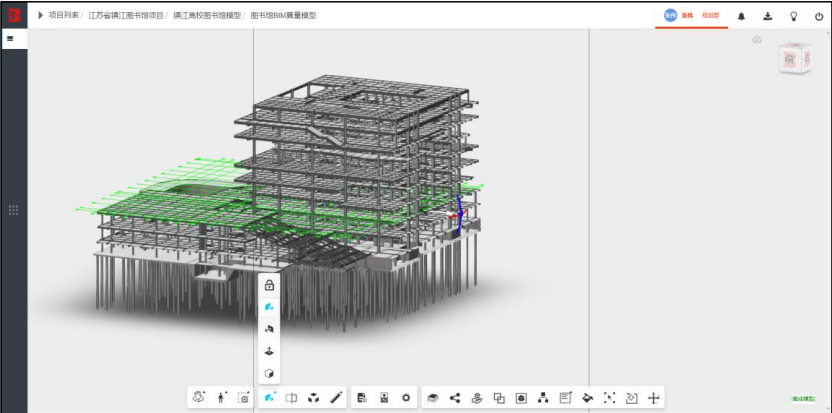Screen dimensions: 832x413
Task: Click the share icon
Action: pyautogui.click(x=455, y=398)
